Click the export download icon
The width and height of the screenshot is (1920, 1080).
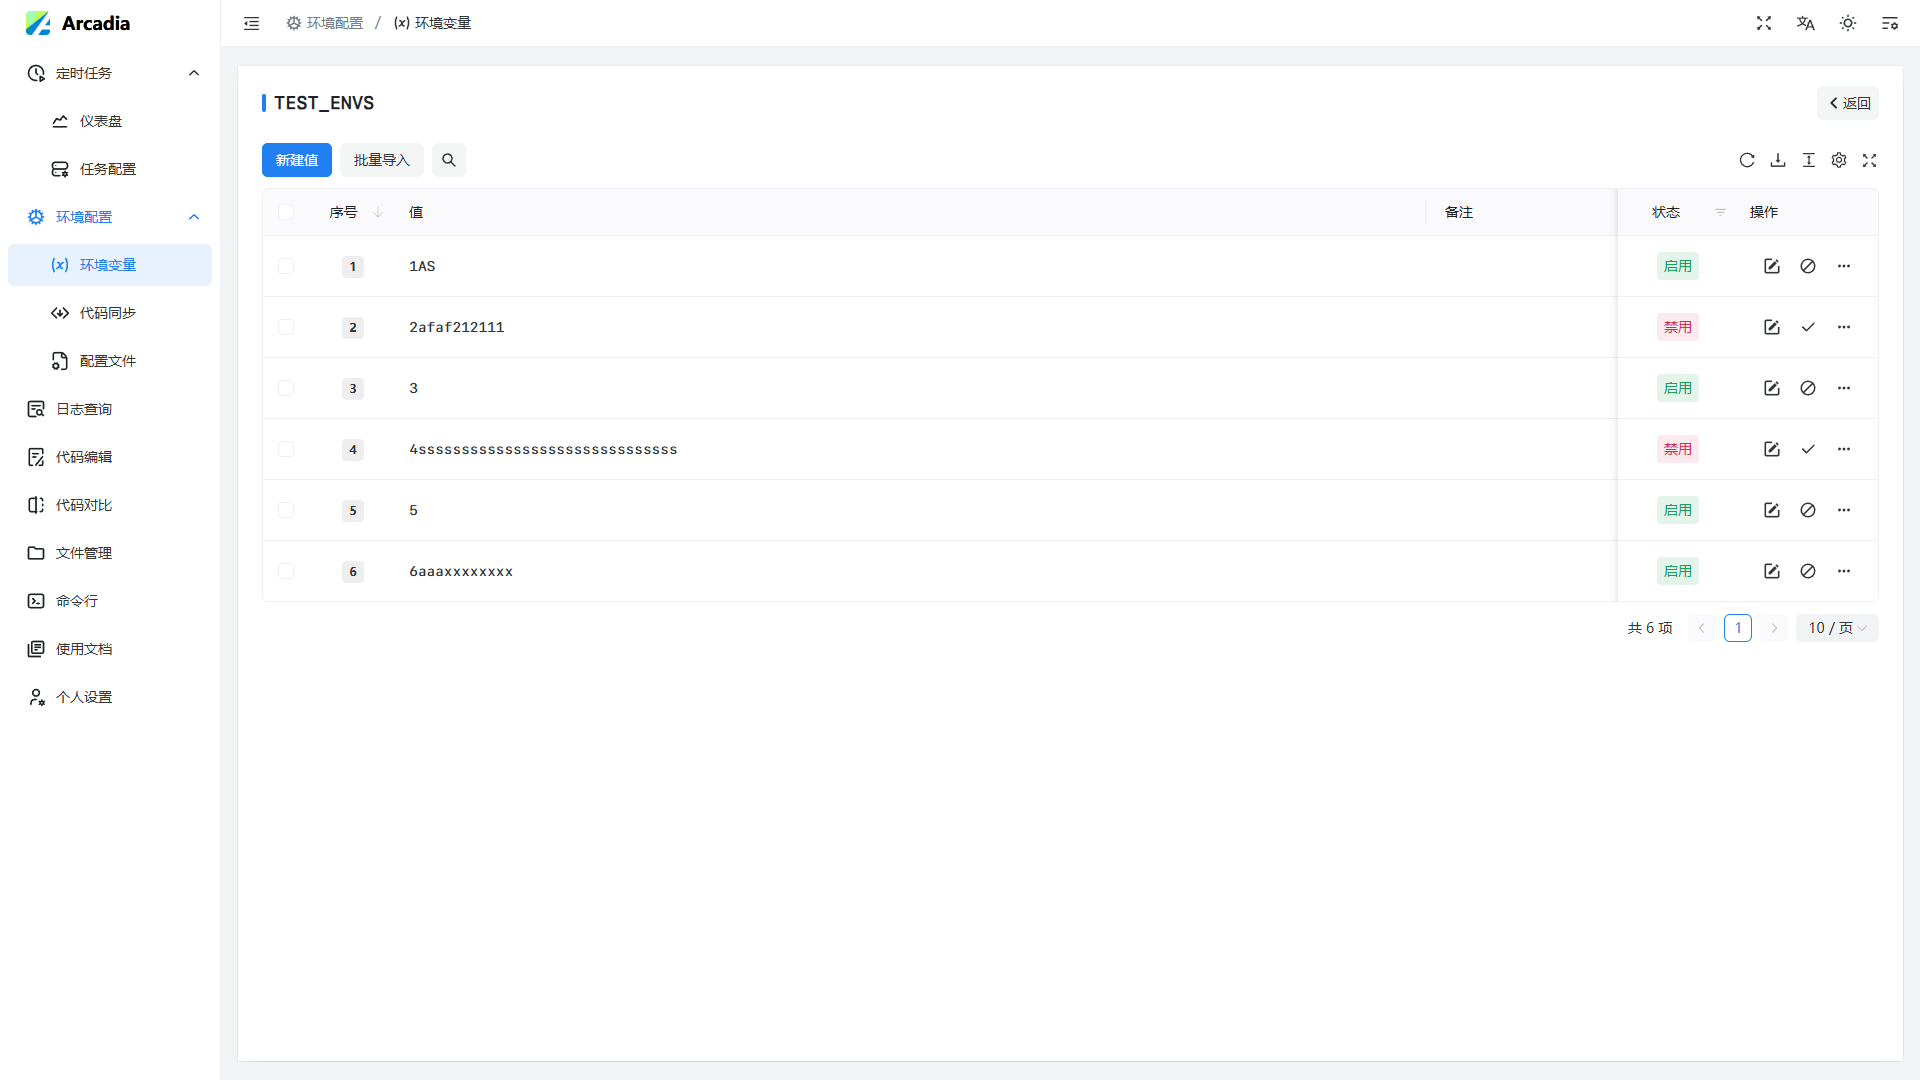click(x=1778, y=160)
